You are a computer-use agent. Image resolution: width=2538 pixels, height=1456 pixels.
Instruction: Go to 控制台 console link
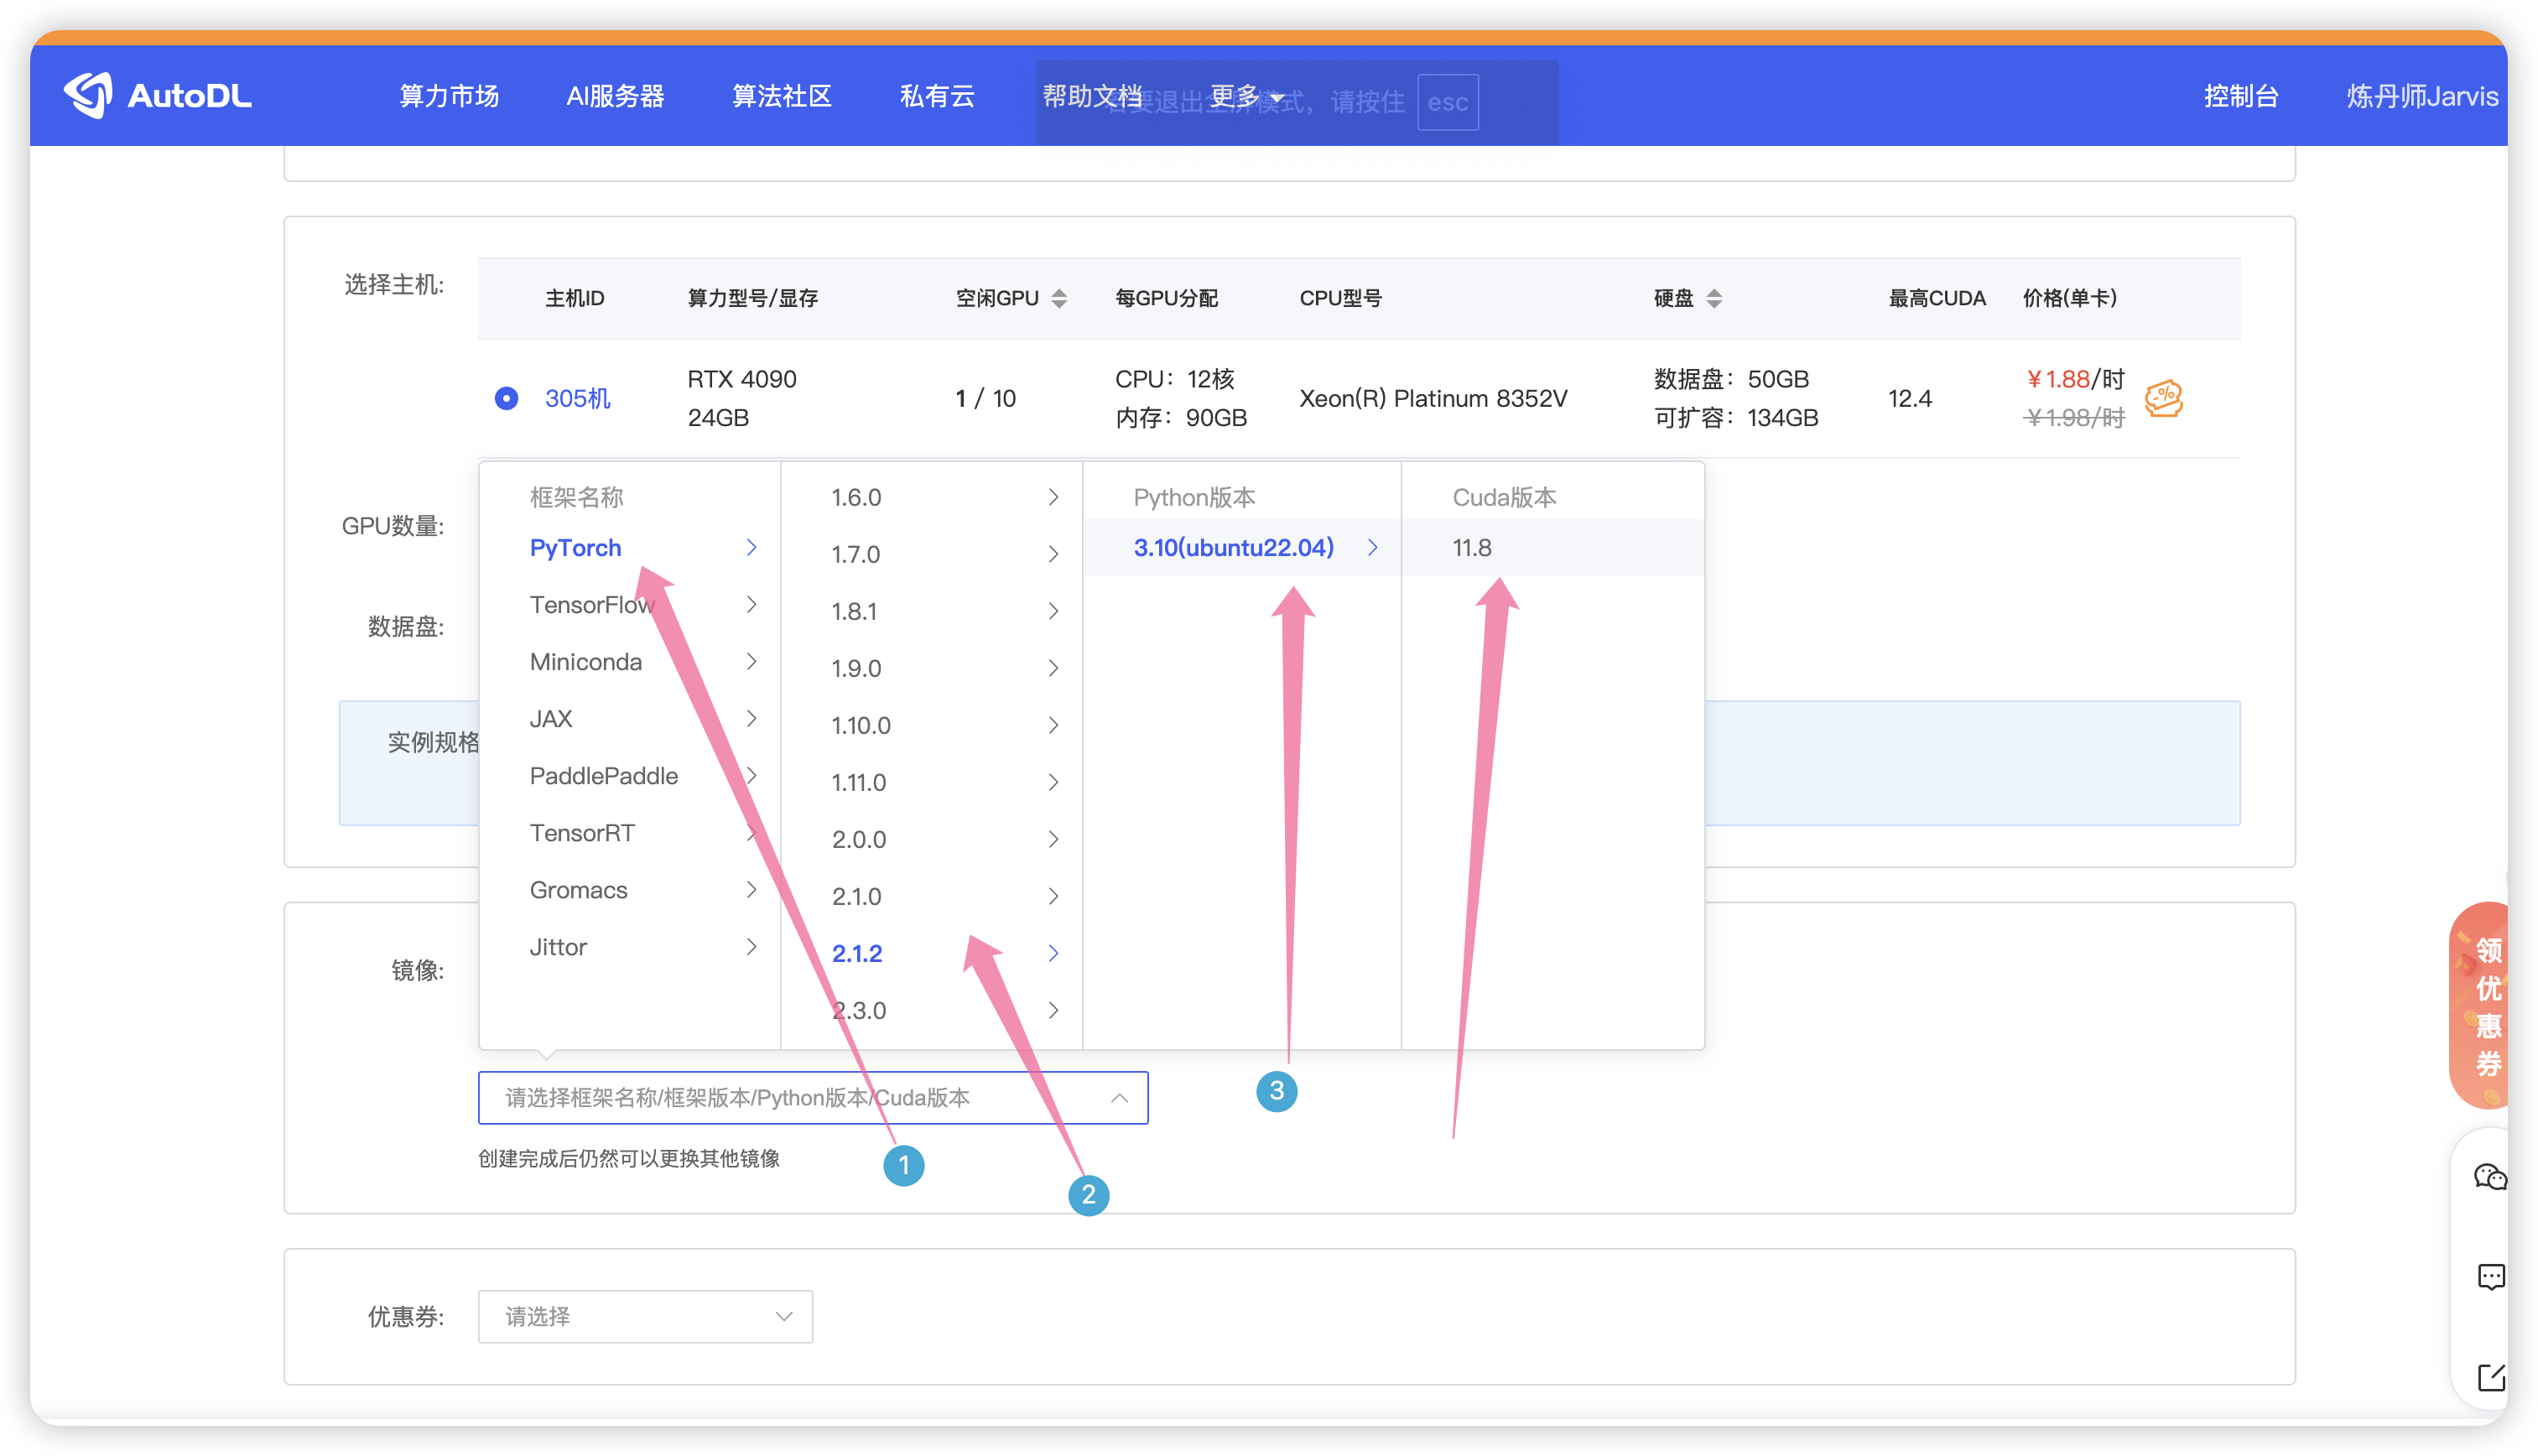(2240, 96)
